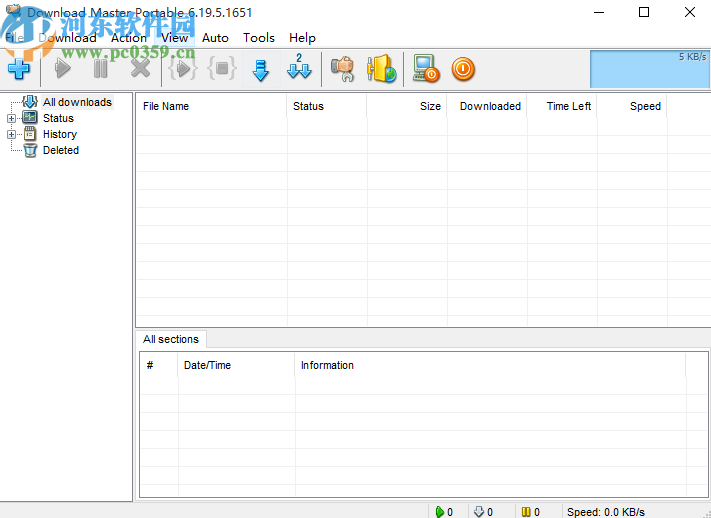
Task: Sort by the Status column header
Action: (x=327, y=106)
